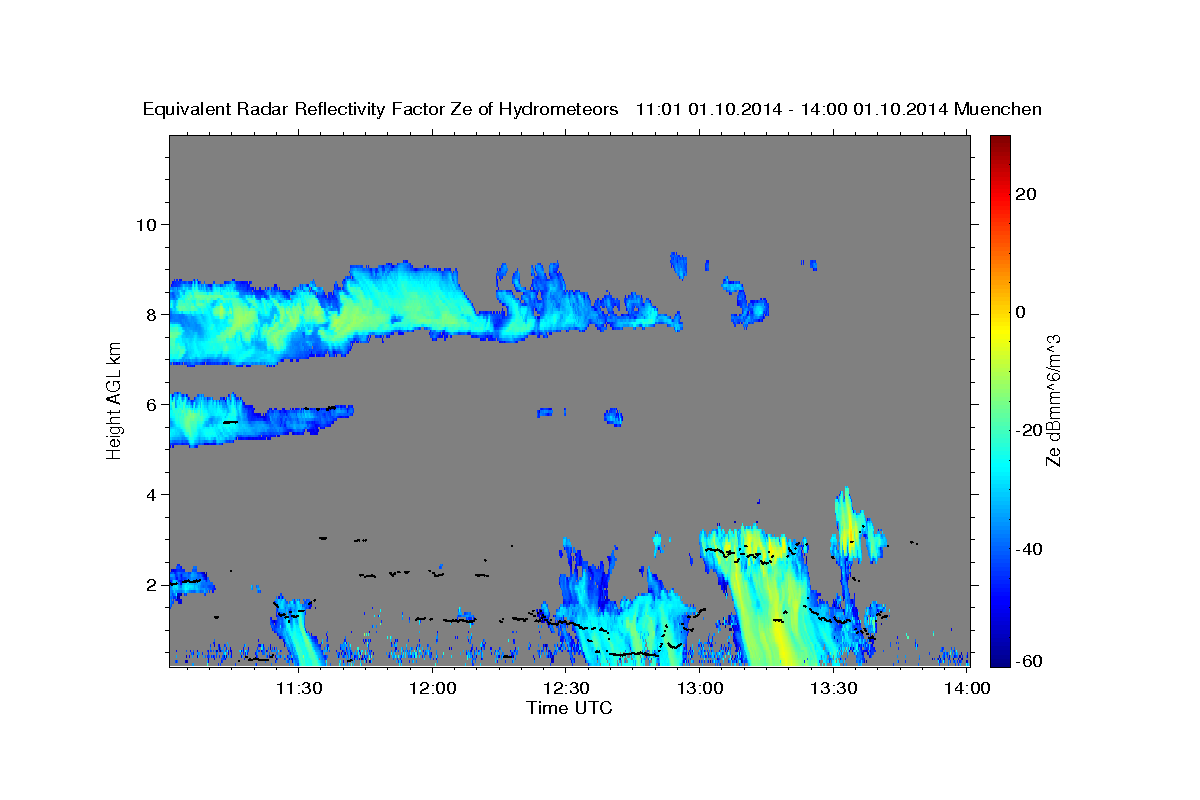Click the colorbar tick value '20'
The image size is (1200, 800).
[1026, 194]
